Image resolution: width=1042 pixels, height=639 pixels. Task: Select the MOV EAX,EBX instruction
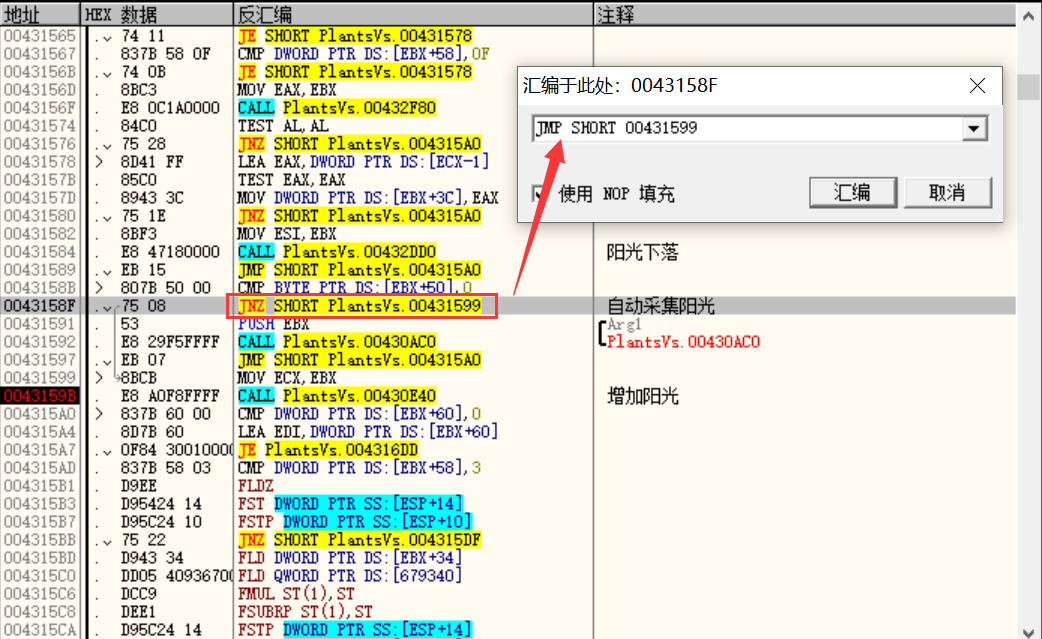286,90
